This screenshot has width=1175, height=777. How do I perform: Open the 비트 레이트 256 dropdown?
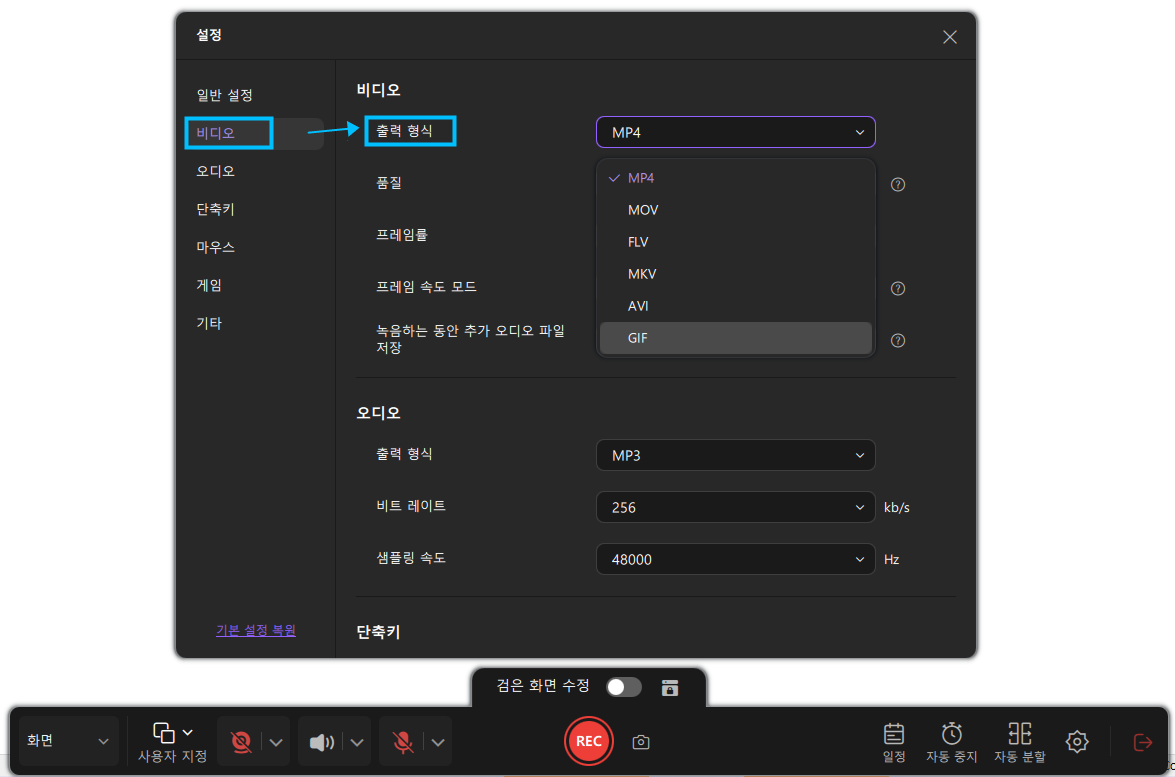tap(735, 507)
